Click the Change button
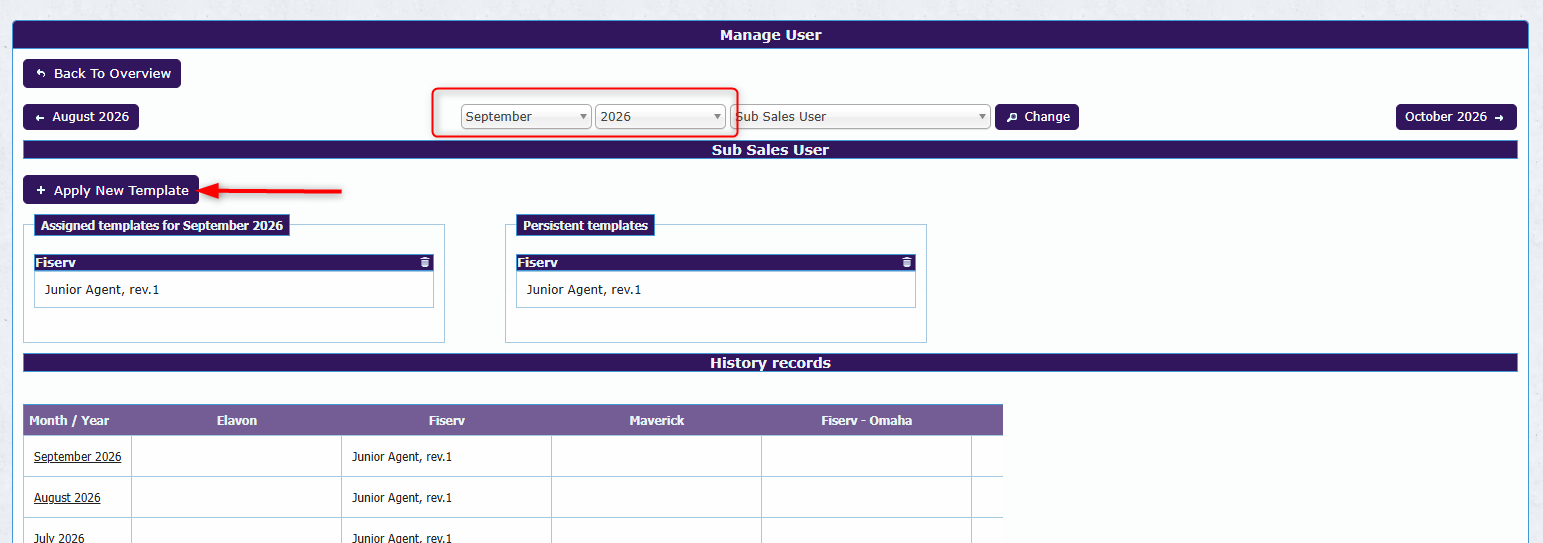 pyautogui.click(x=1037, y=117)
